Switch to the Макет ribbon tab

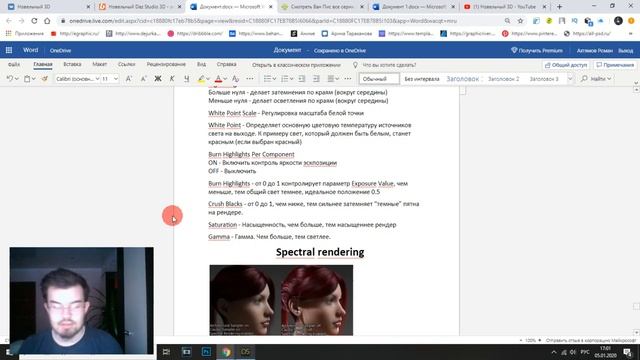(100, 64)
